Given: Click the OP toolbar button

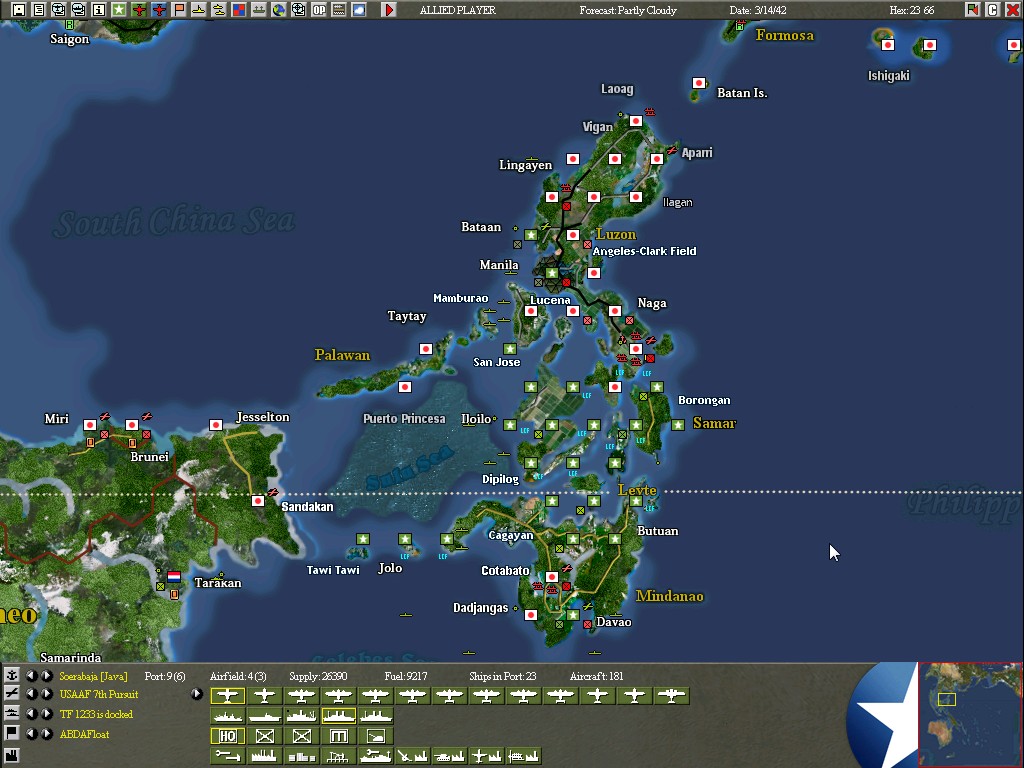Looking at the screenshot, I should 319,10.
